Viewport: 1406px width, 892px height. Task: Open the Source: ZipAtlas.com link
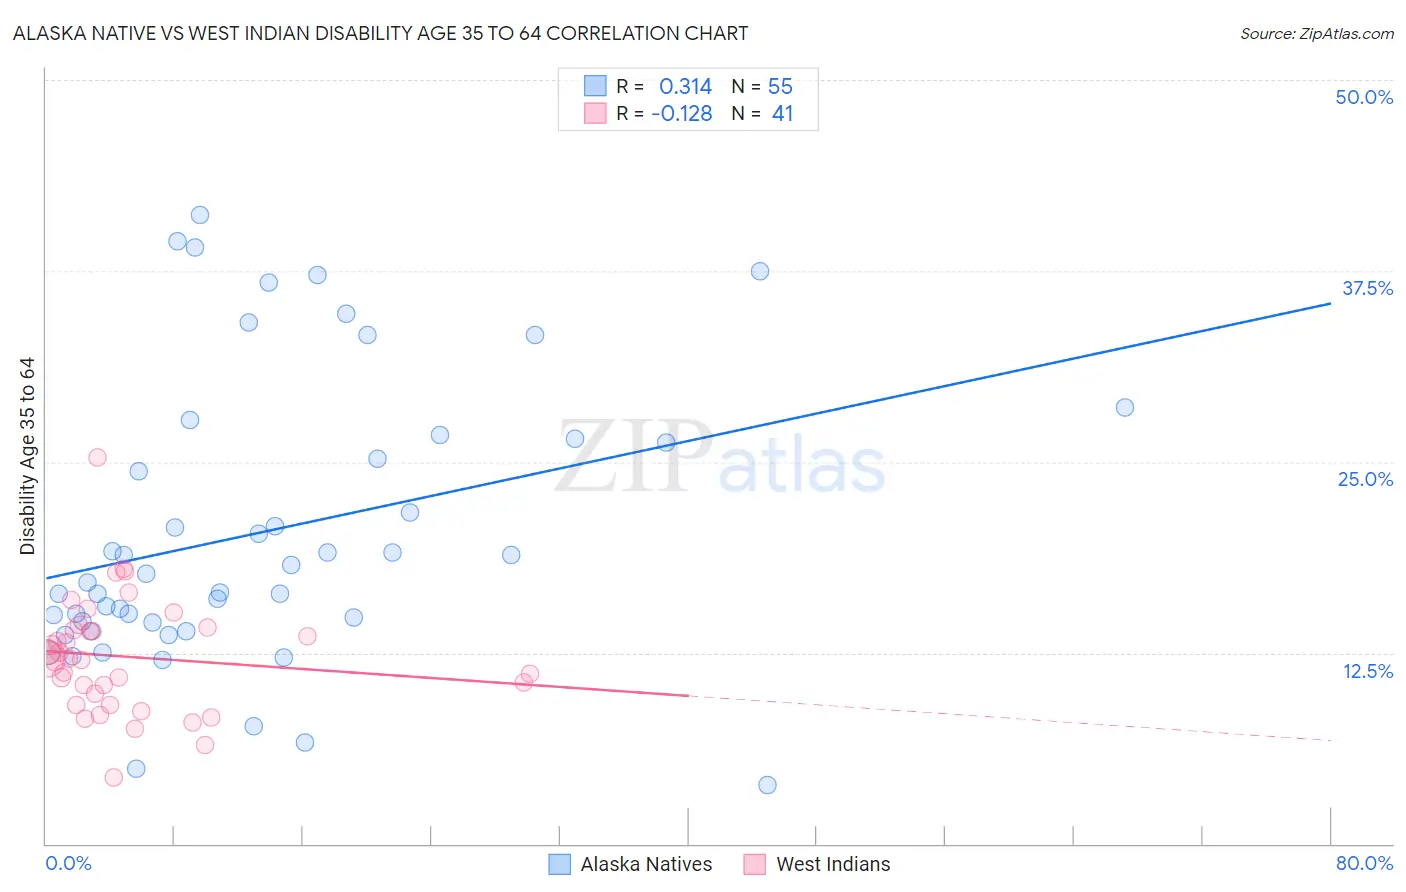coord(1317,33)
